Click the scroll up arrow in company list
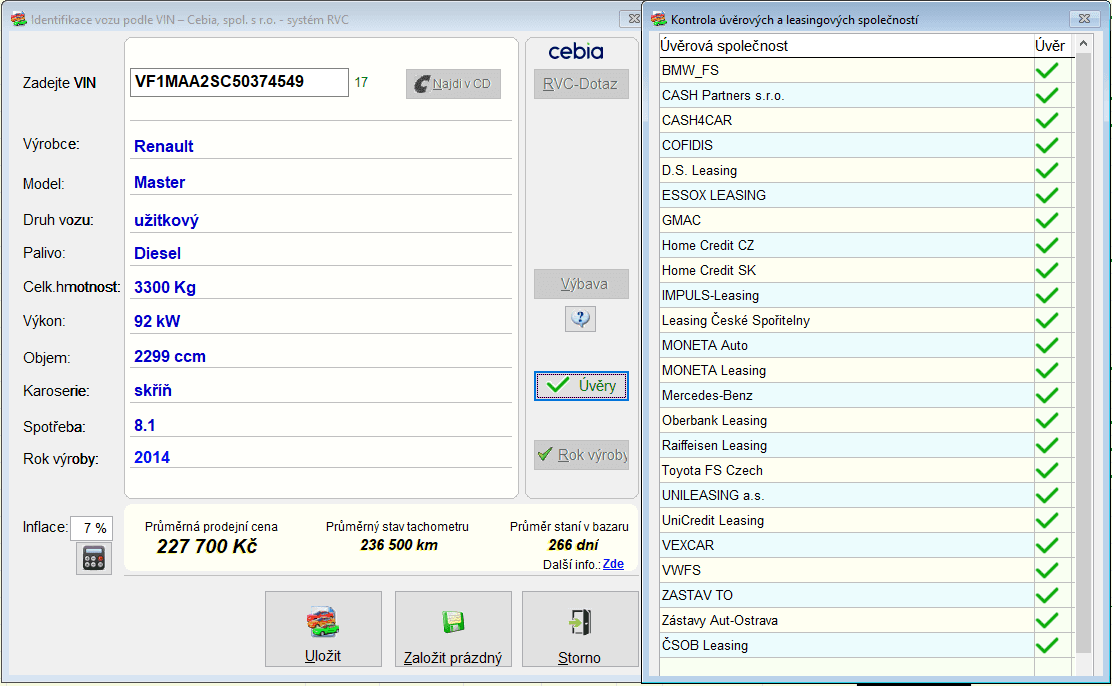The height and width of the screenshot is (686, 1112). pyautogui.click(x=1083, y=44)
